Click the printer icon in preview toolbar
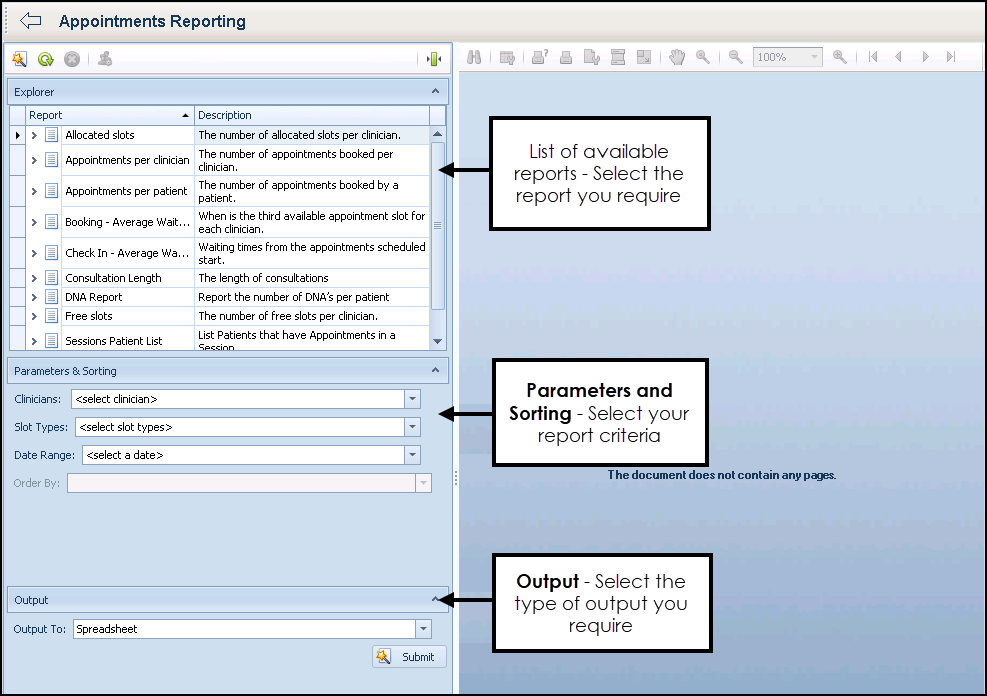The image size is (987, 696). (566, 58)
